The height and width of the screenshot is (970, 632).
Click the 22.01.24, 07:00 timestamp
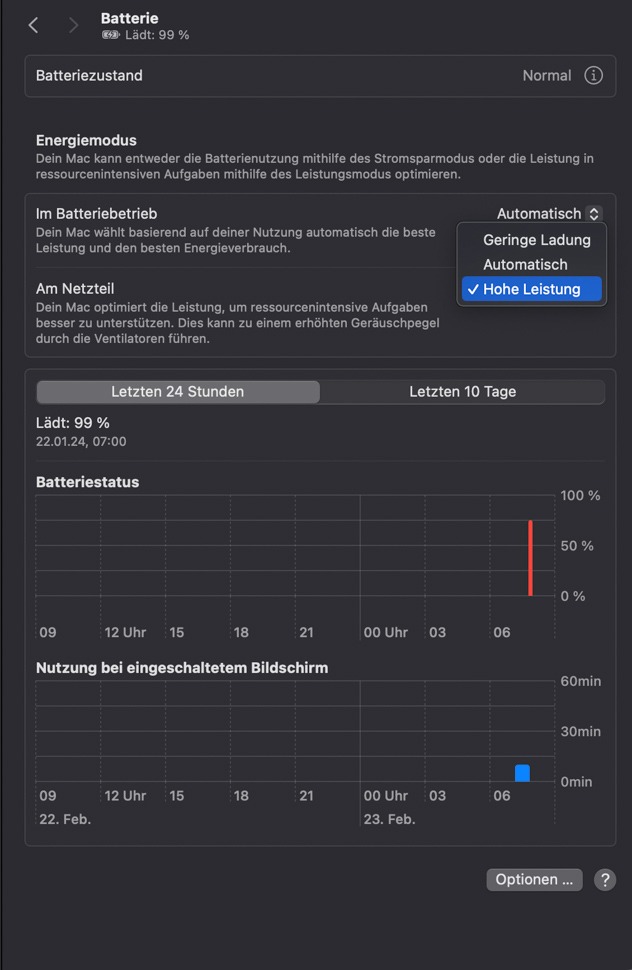[x=81, y=442]
